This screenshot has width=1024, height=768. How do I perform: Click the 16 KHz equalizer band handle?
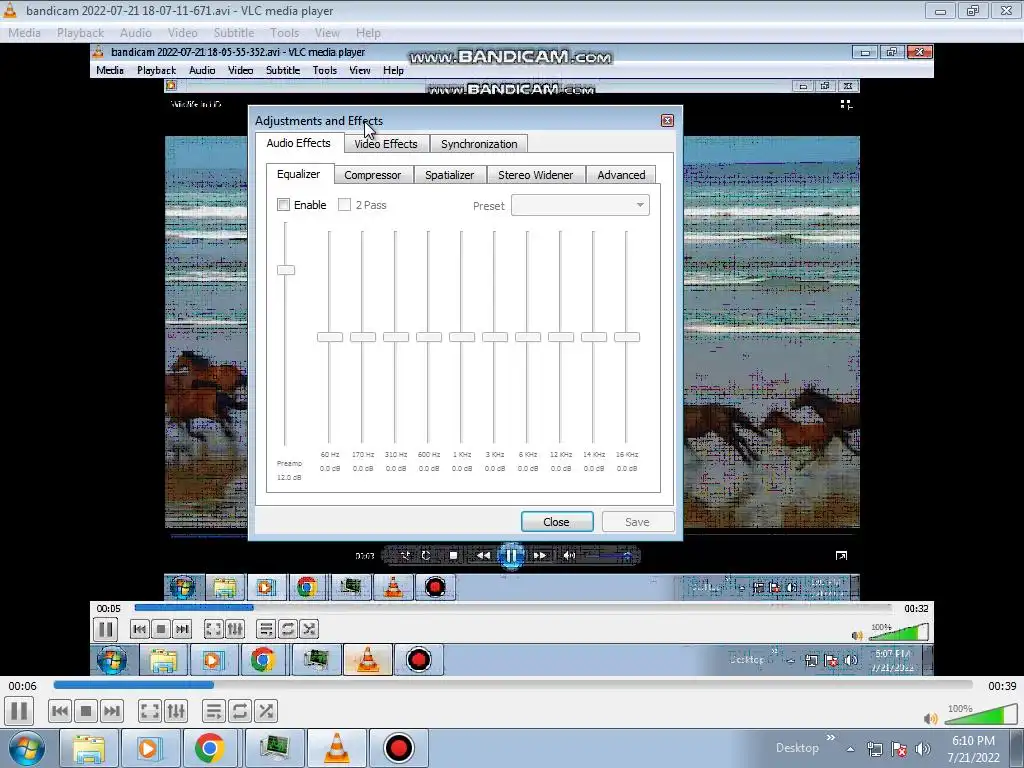(627, 337)
